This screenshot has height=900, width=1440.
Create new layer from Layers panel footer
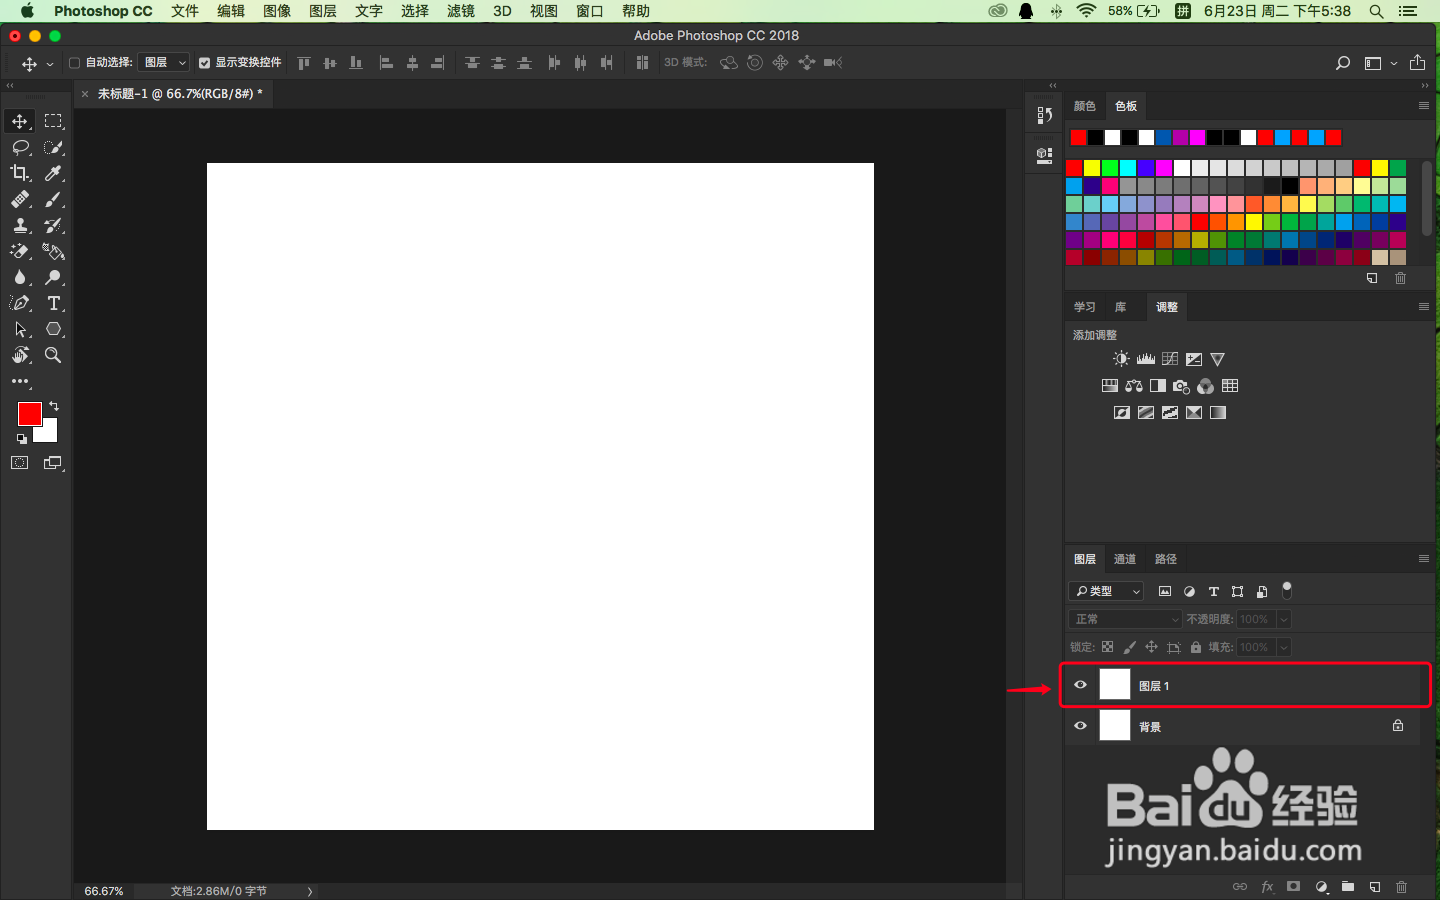point(1375,887)
